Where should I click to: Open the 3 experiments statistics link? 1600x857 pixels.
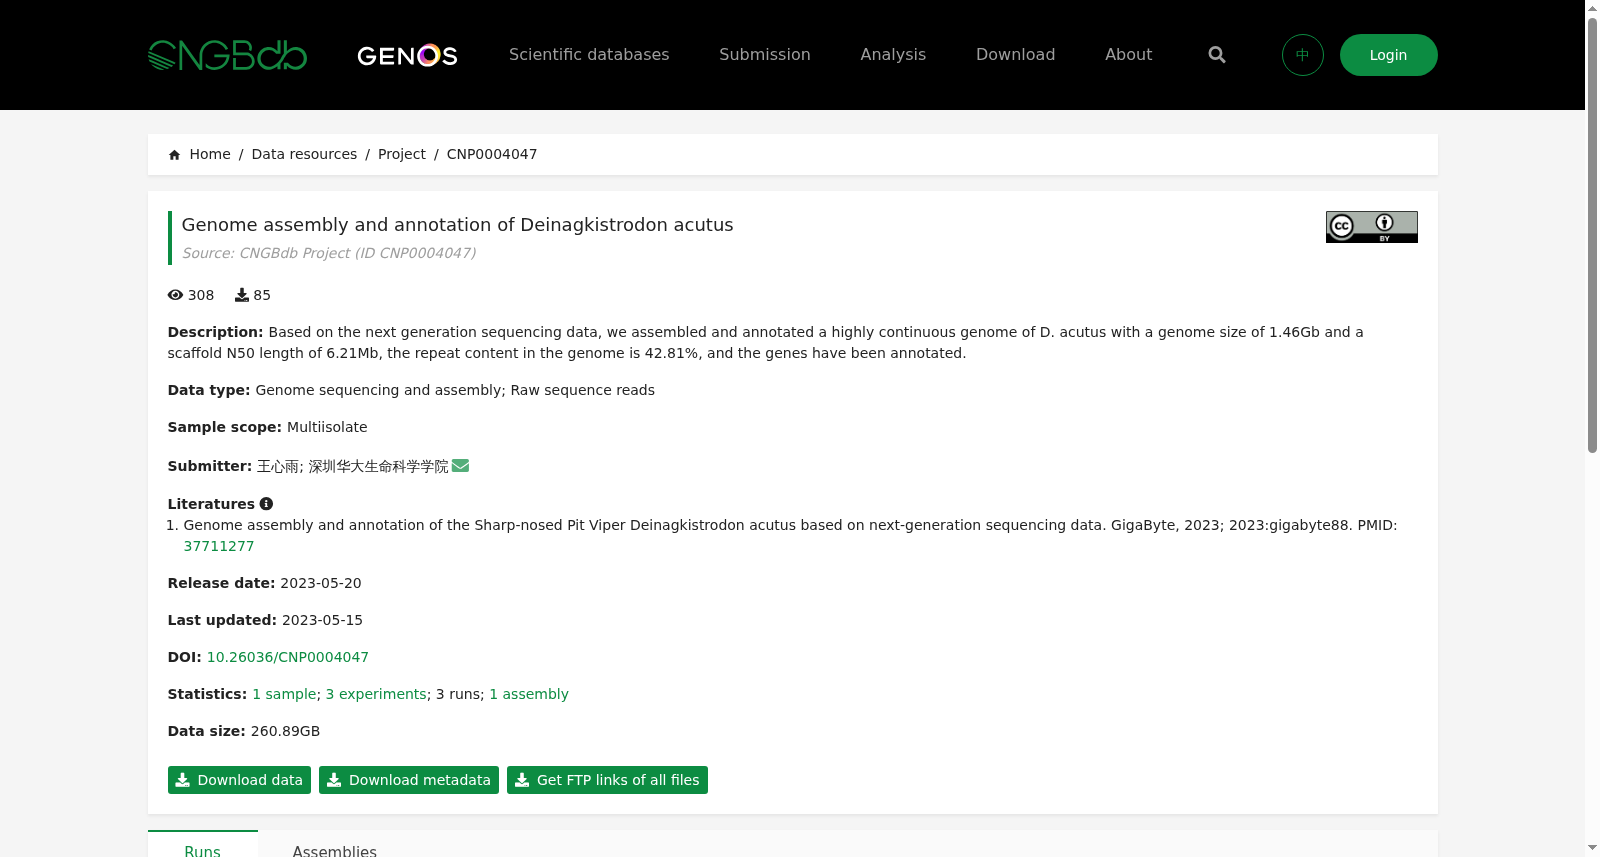coord(376,694)
